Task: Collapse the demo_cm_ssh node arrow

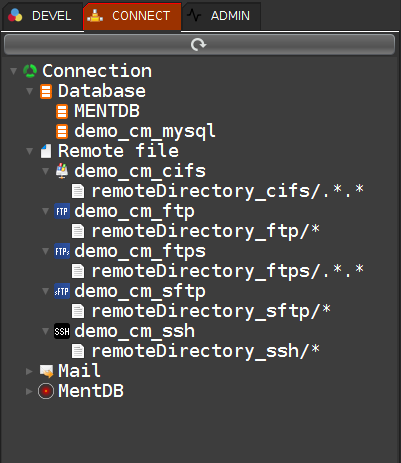Action: pos(46,331)
